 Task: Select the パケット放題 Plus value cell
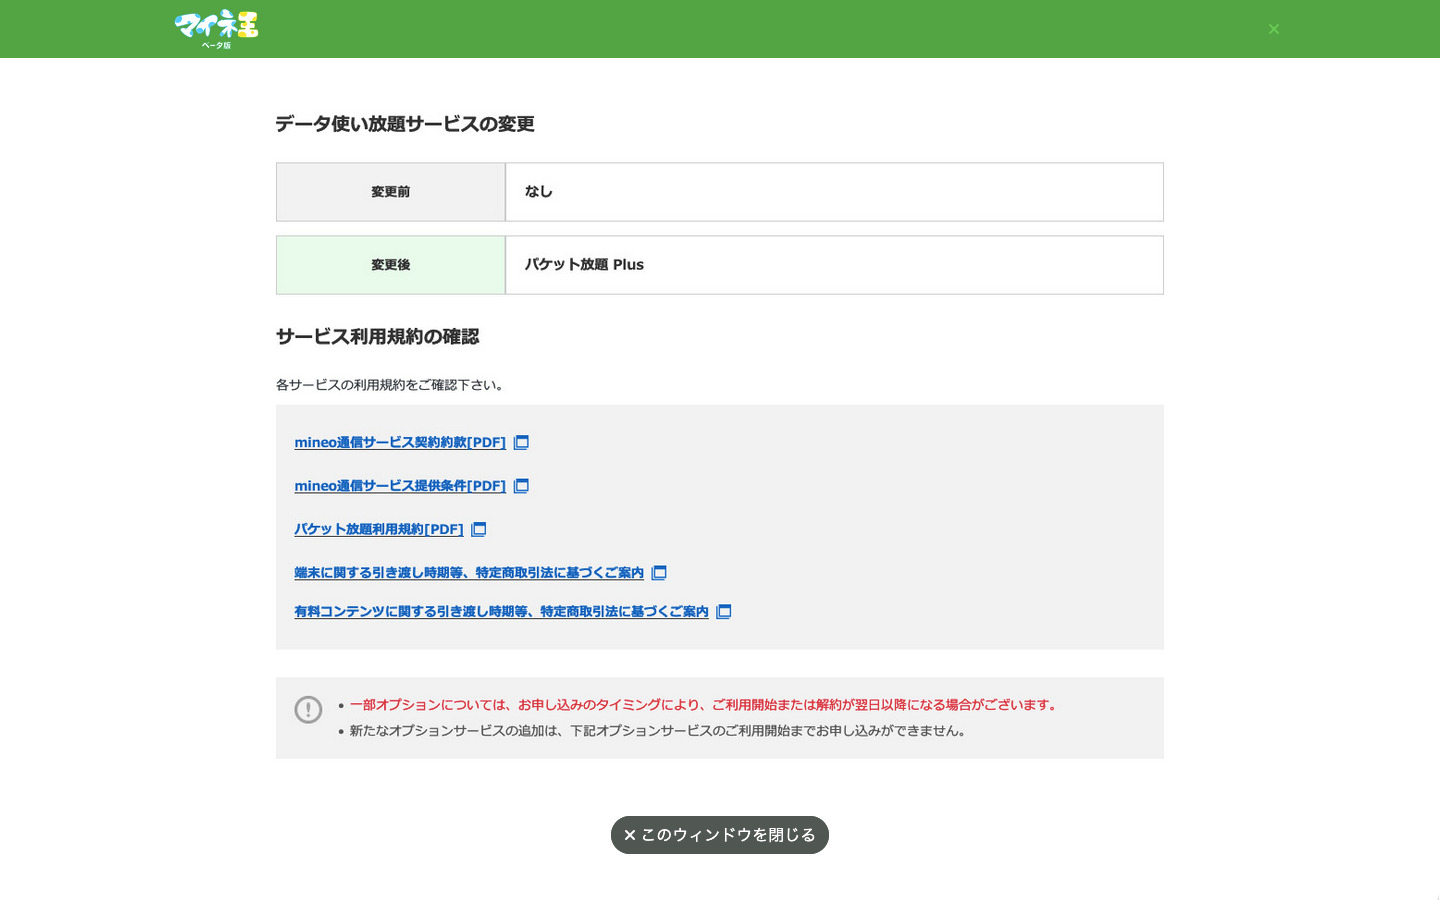click(x=833, y=265)
